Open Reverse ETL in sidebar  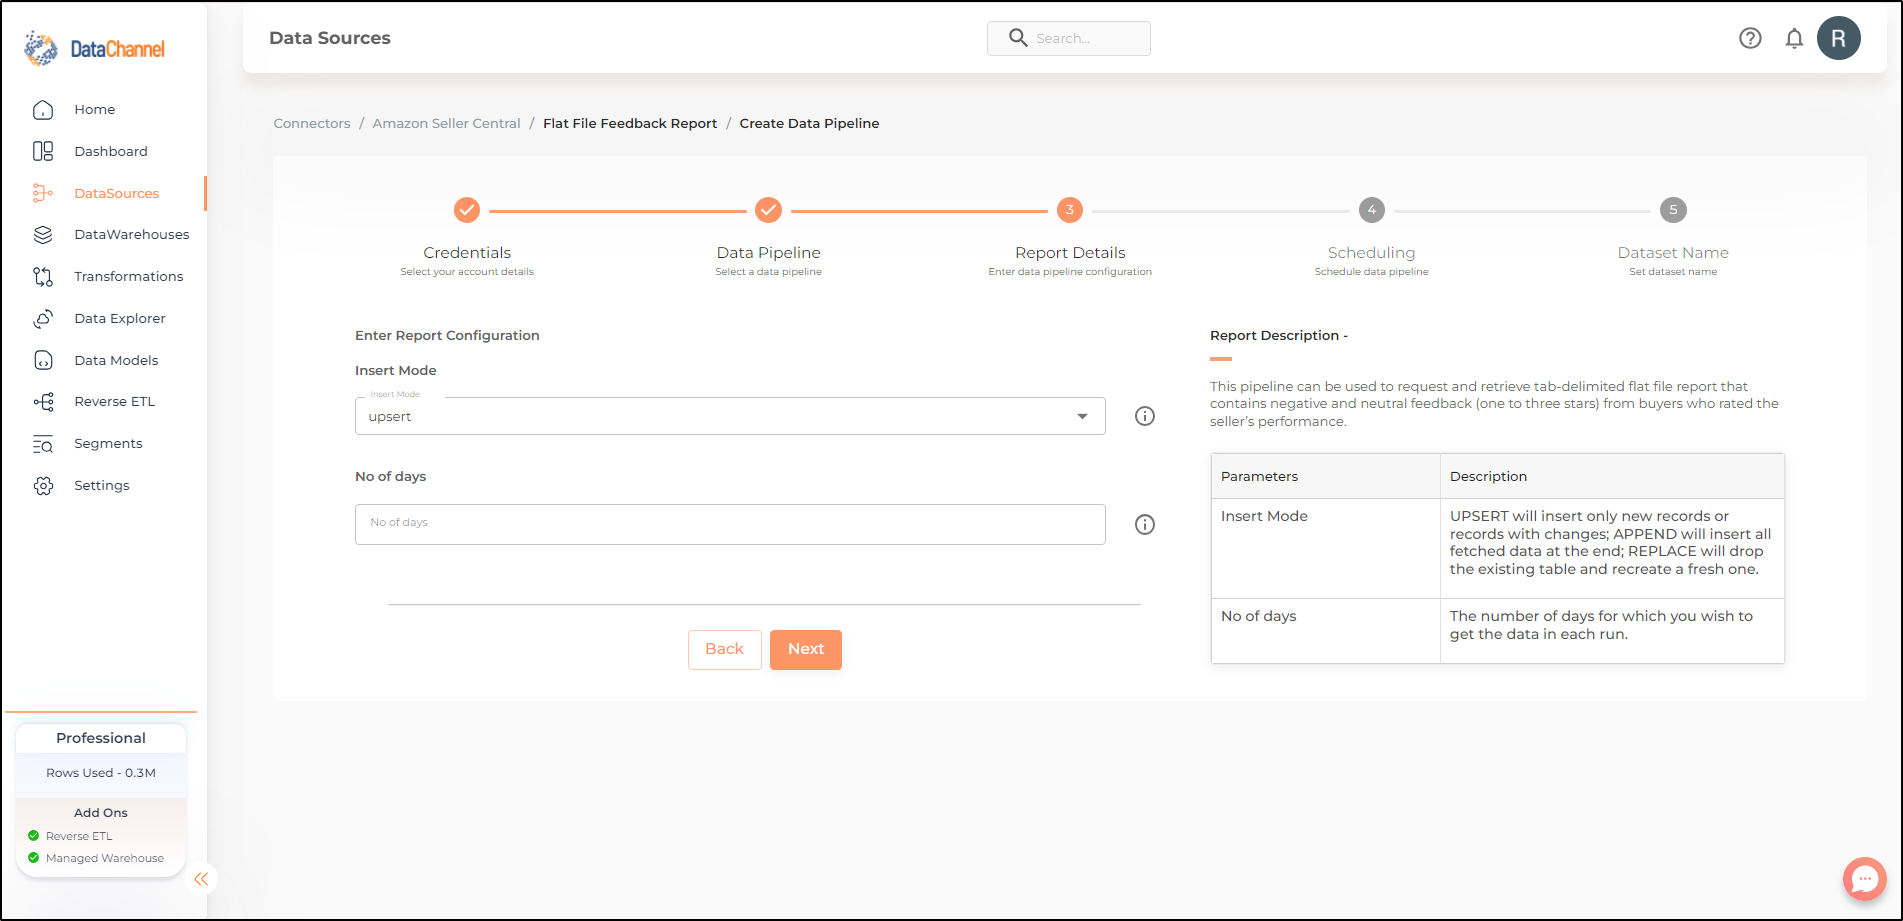point(114,401)
